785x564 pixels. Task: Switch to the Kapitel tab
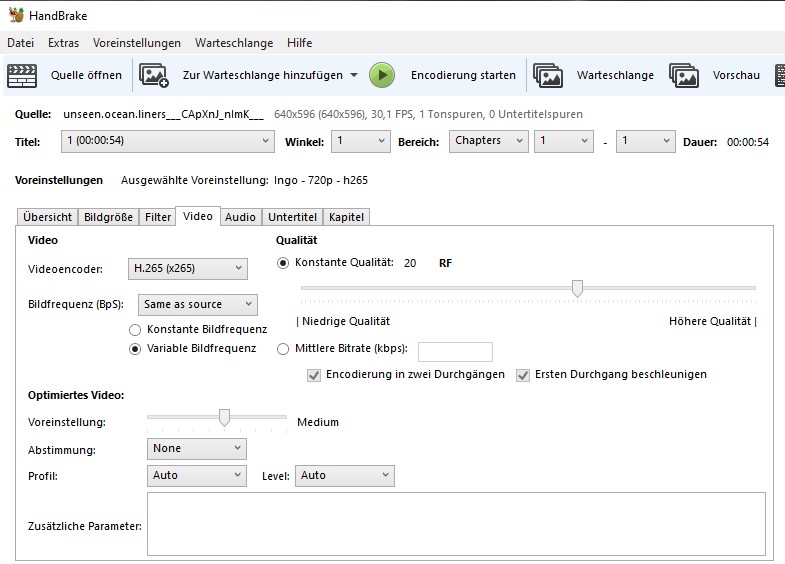pos(346,217)
